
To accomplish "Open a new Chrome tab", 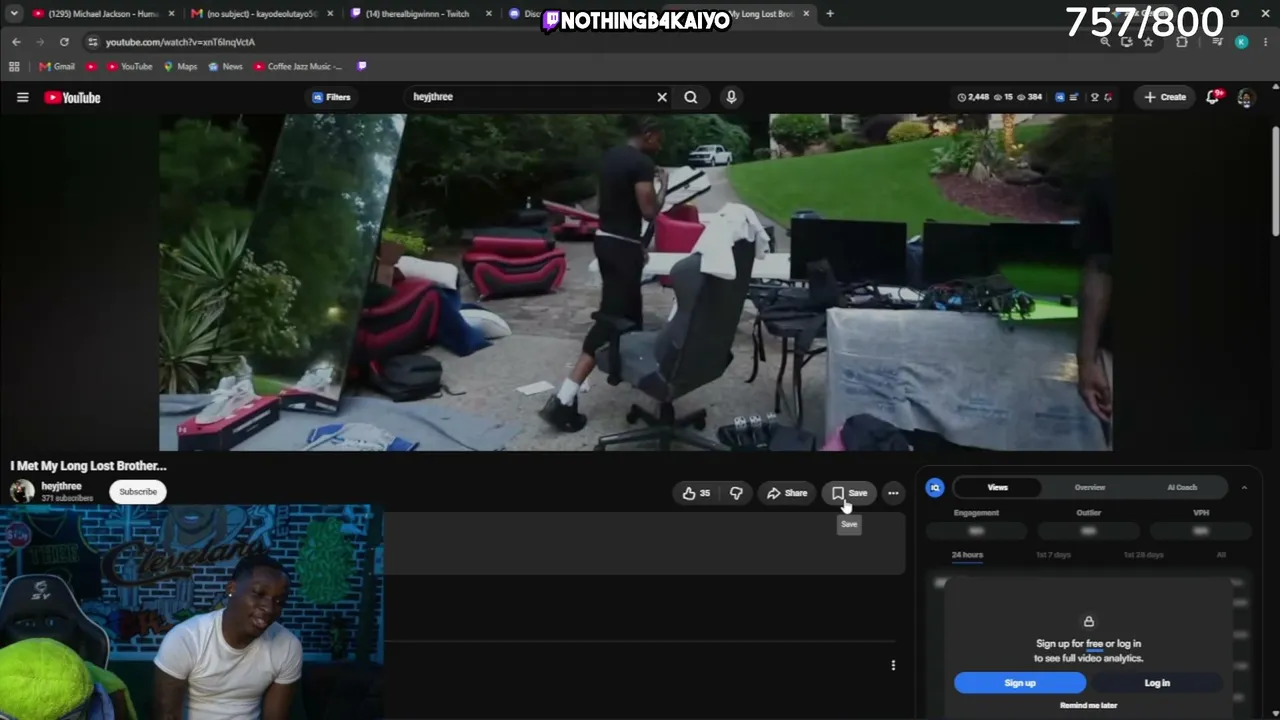I will click(830, 14).
